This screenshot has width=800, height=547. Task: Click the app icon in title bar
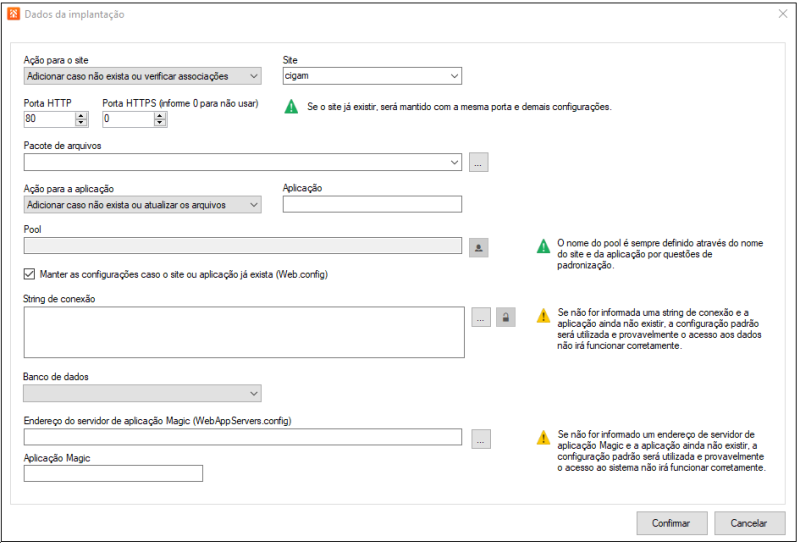point(12,15)
